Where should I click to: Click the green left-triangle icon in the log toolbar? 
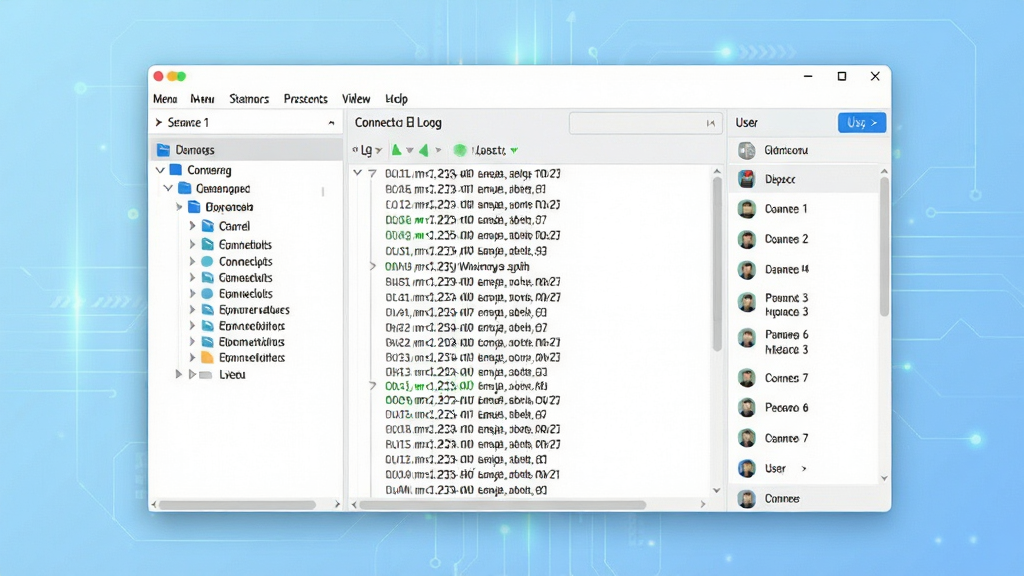click(424, 150)
